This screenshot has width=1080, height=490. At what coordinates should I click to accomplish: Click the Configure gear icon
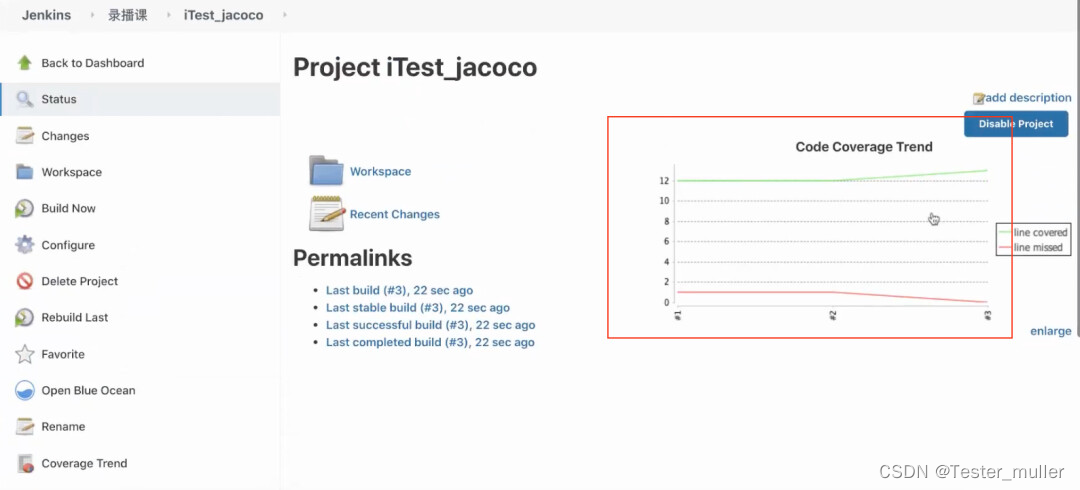(25, 245)
